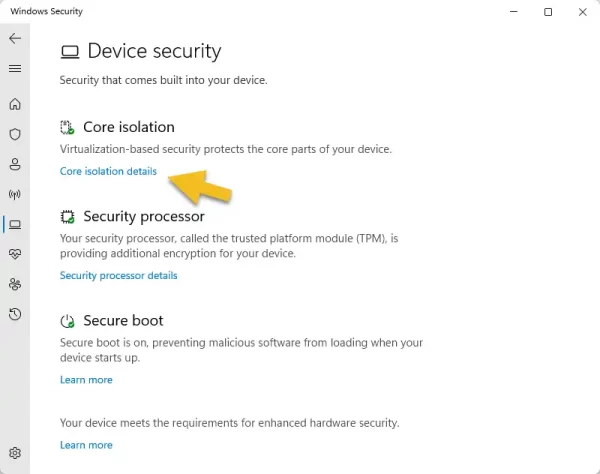
Task: Open Account protection person icon
Action: click(15, 164)
